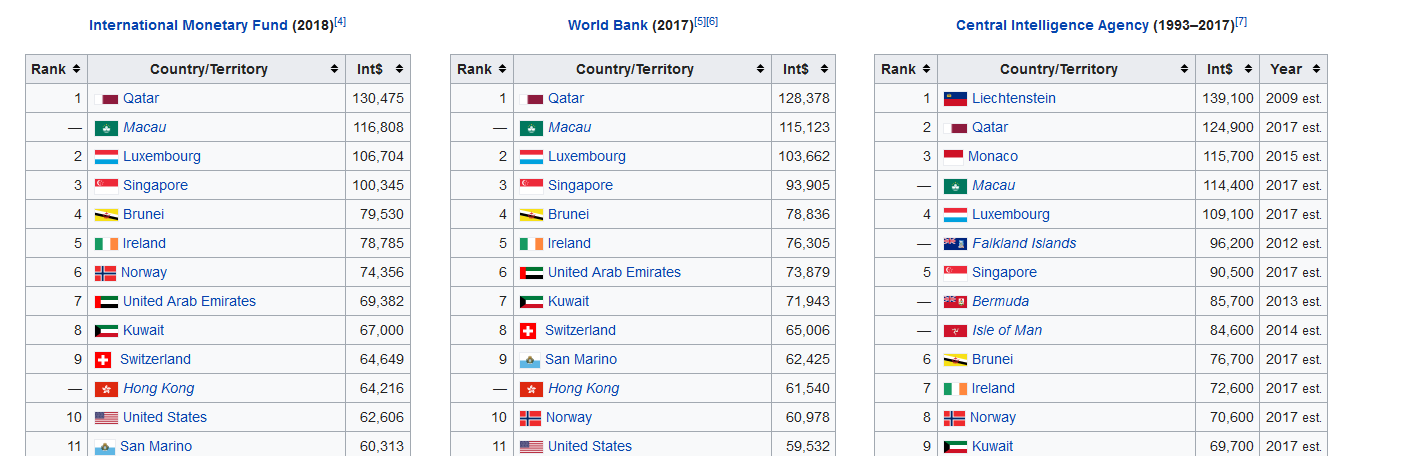Click the Falkland Islands flag icon
Viewport: 1408px width, 456px height.
[955, 244]
